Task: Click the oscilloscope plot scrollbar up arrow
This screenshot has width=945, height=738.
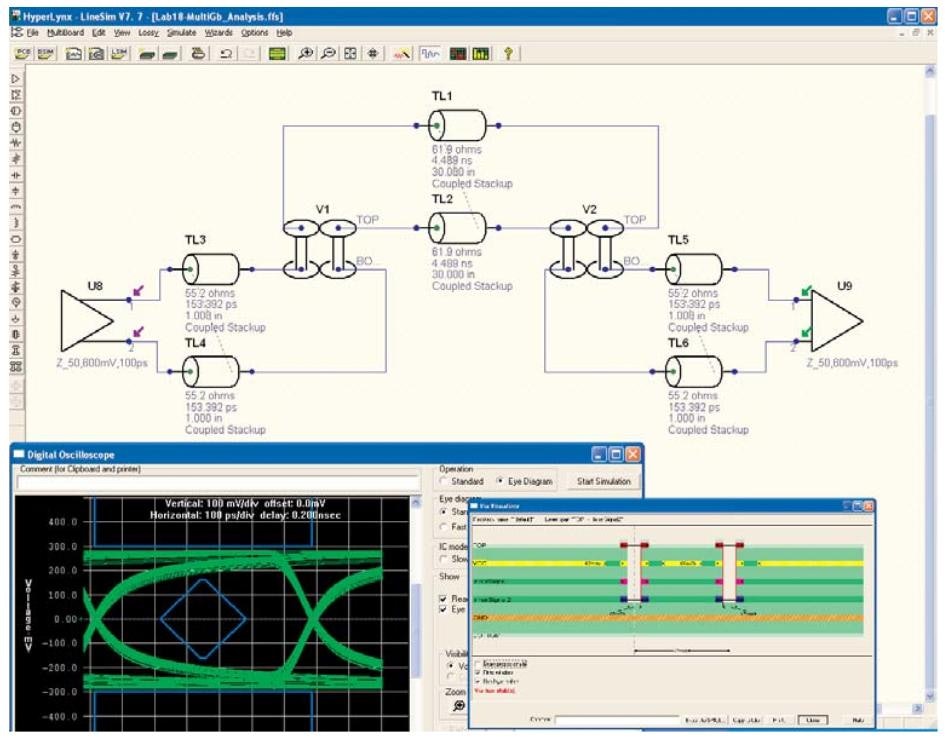Action: tap(416, 502)
